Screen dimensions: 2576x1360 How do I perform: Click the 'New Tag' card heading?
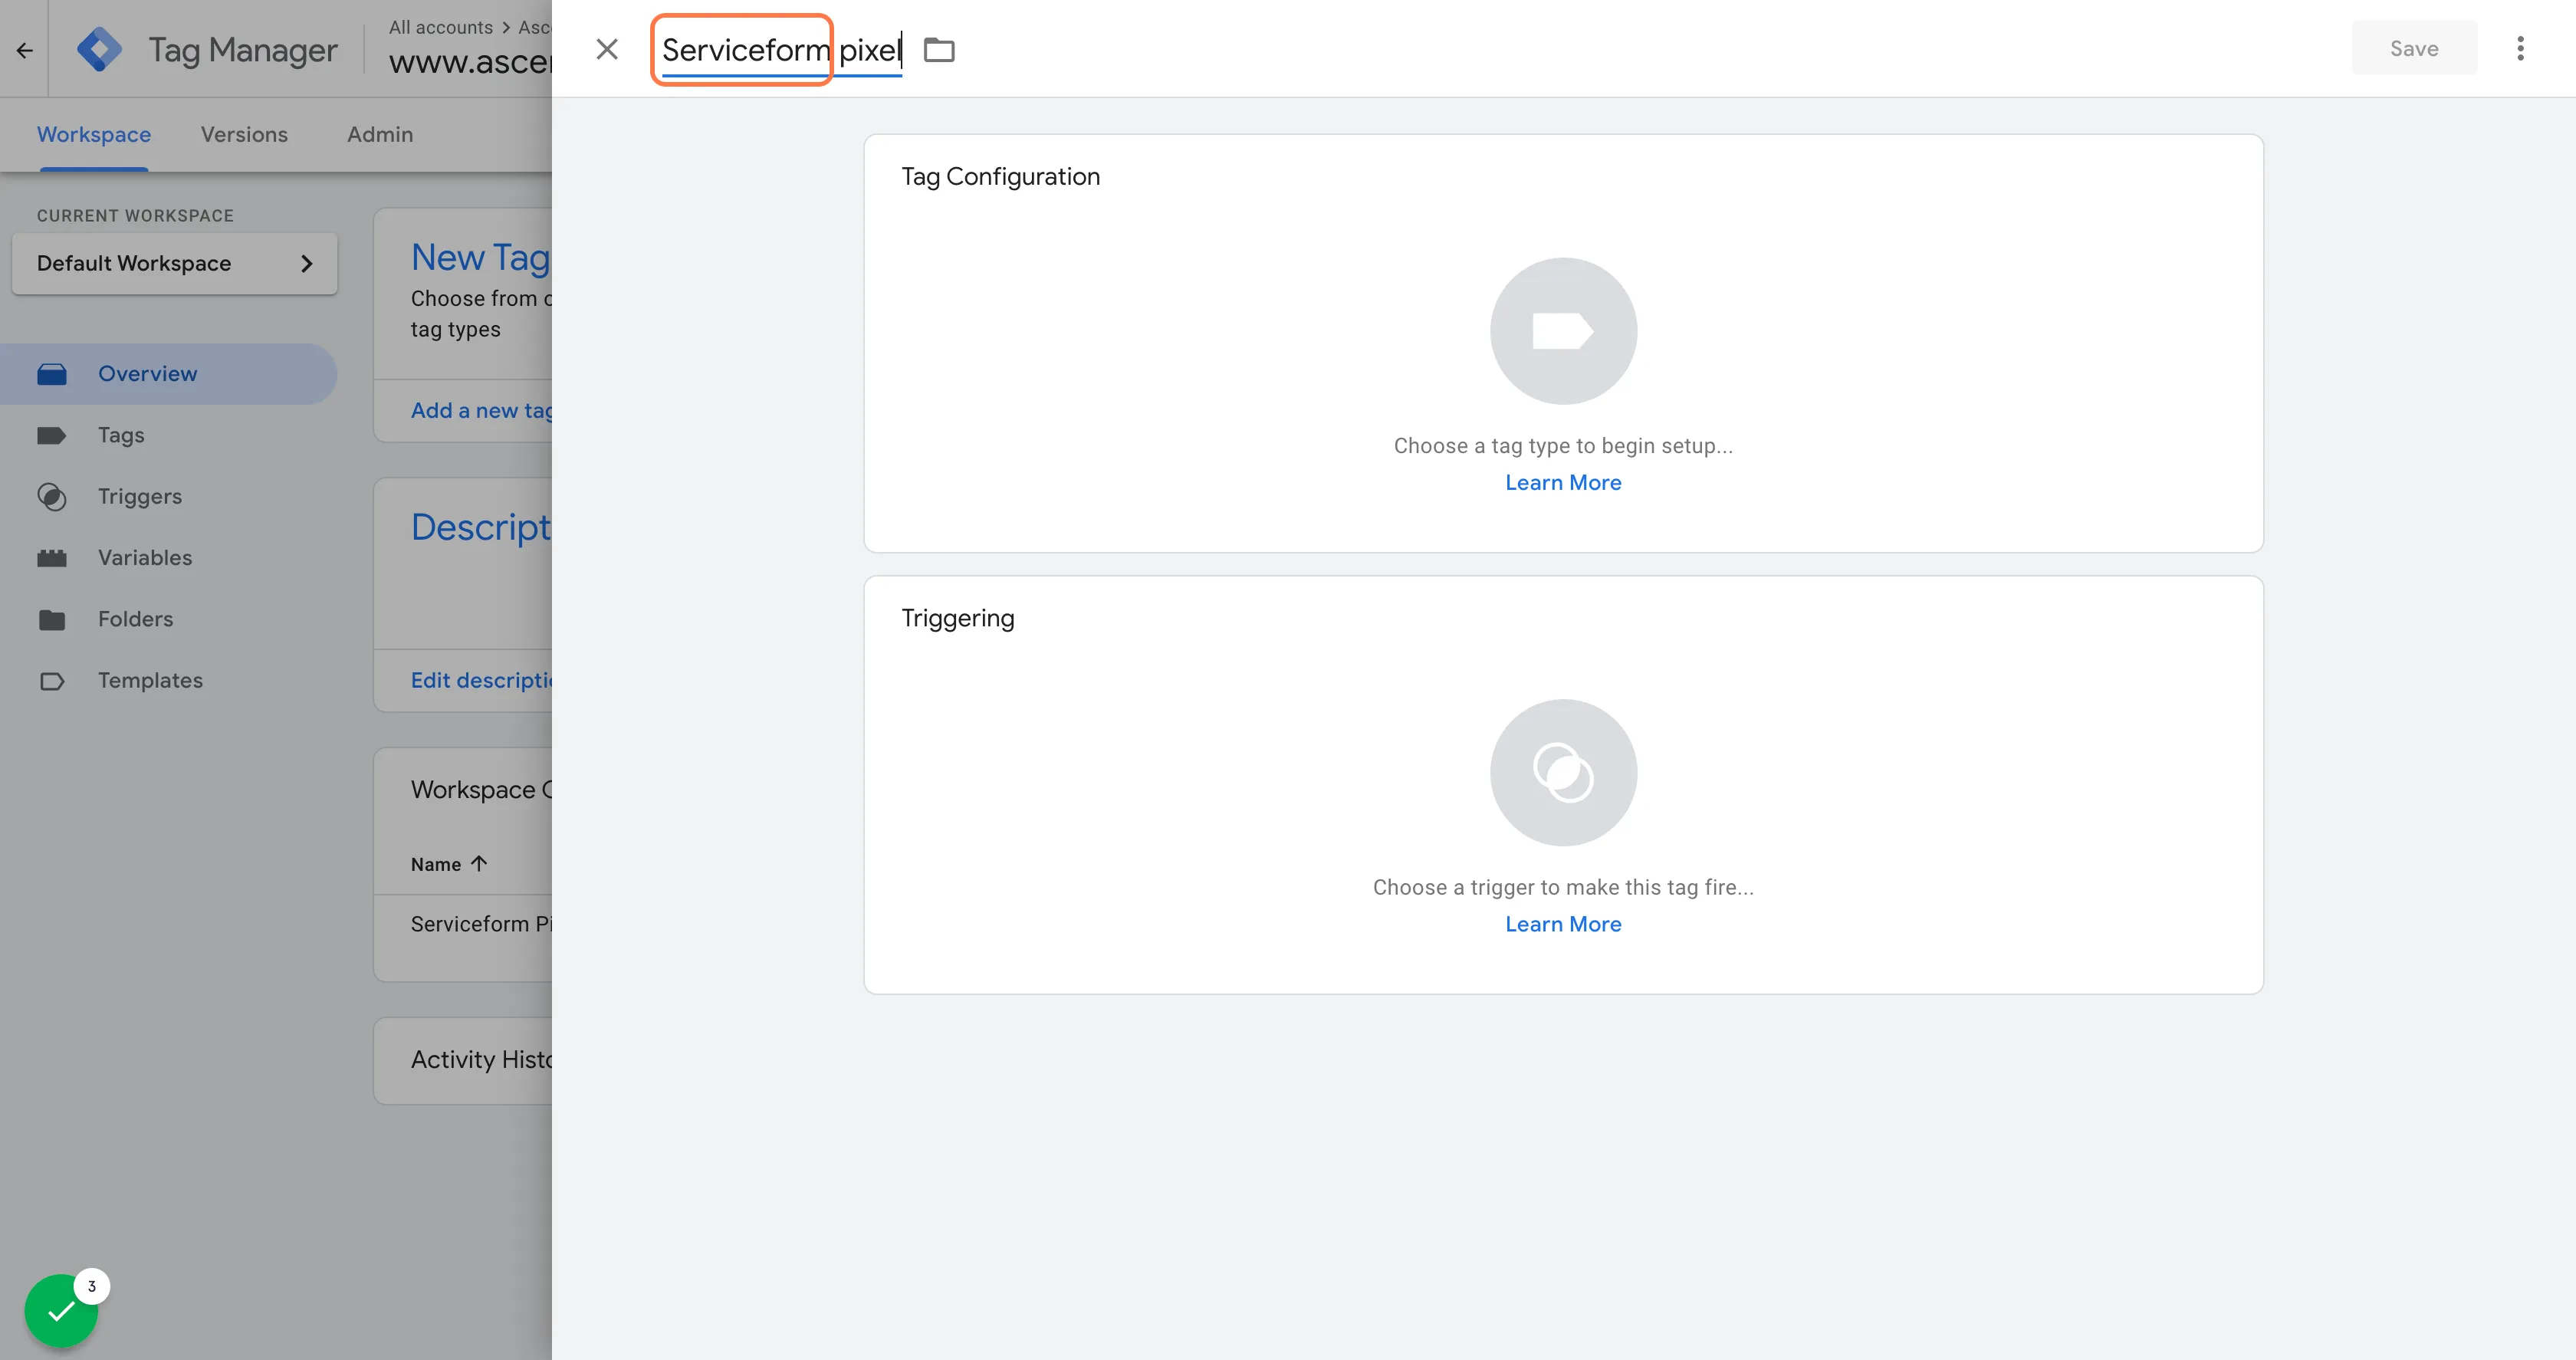pos(481,257)
